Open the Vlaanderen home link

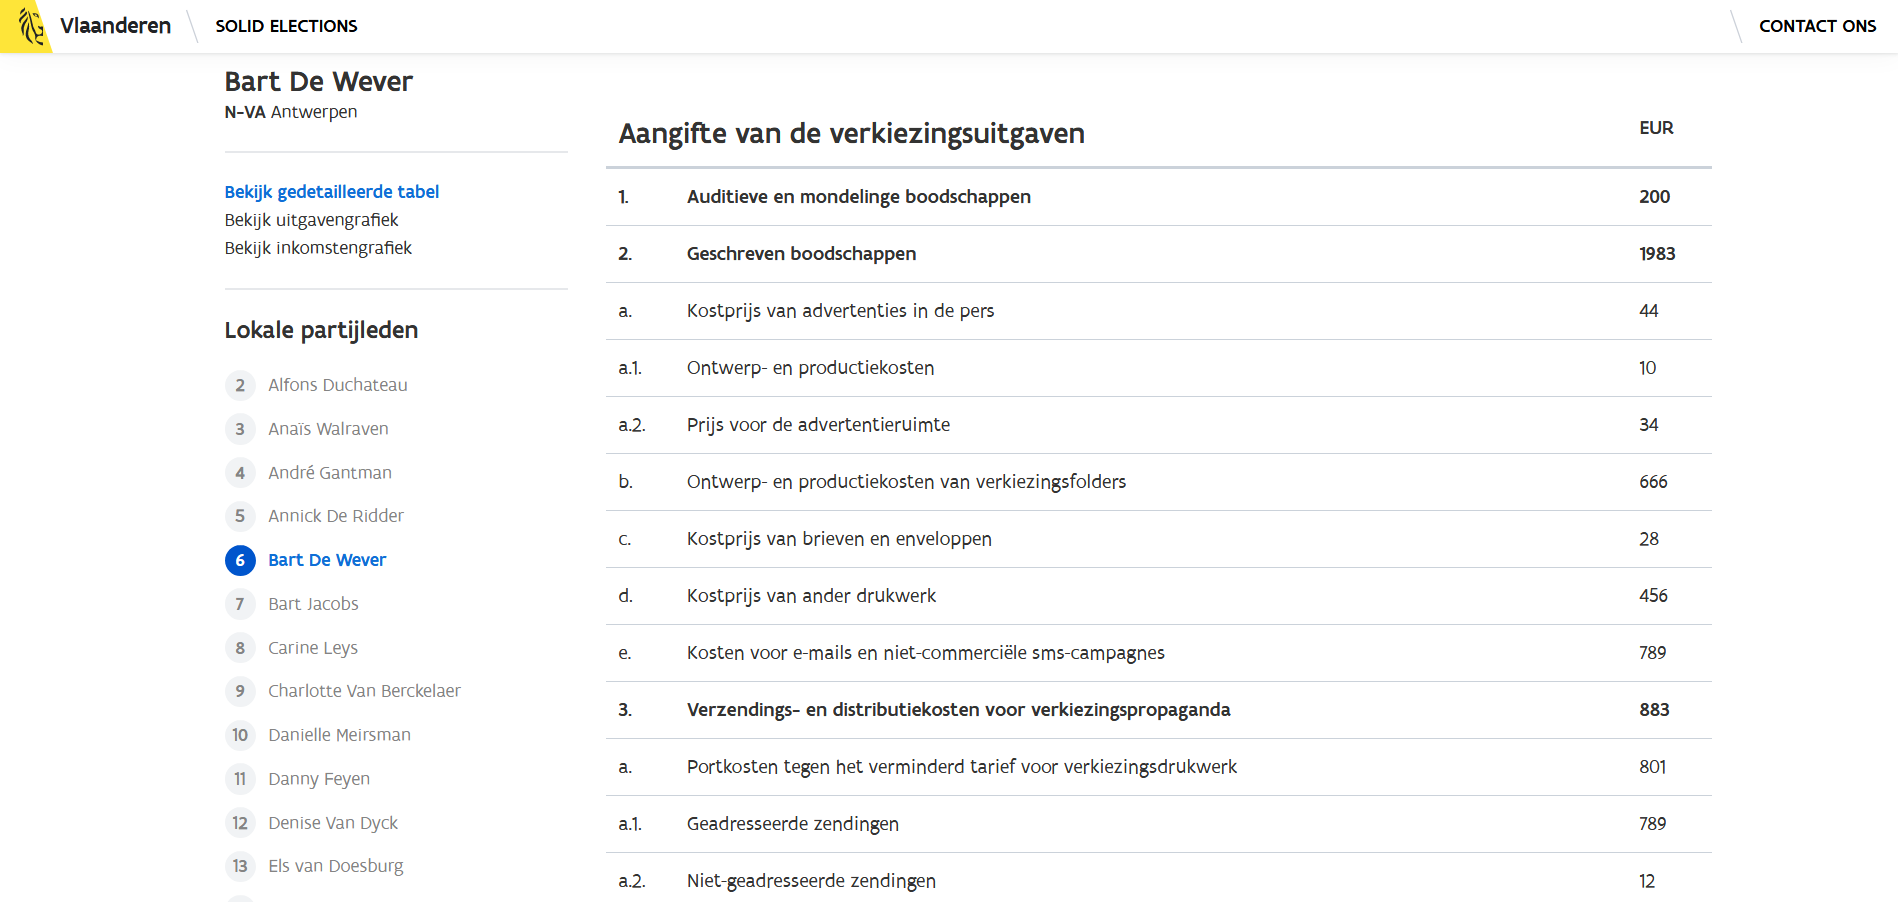point(115,26)
